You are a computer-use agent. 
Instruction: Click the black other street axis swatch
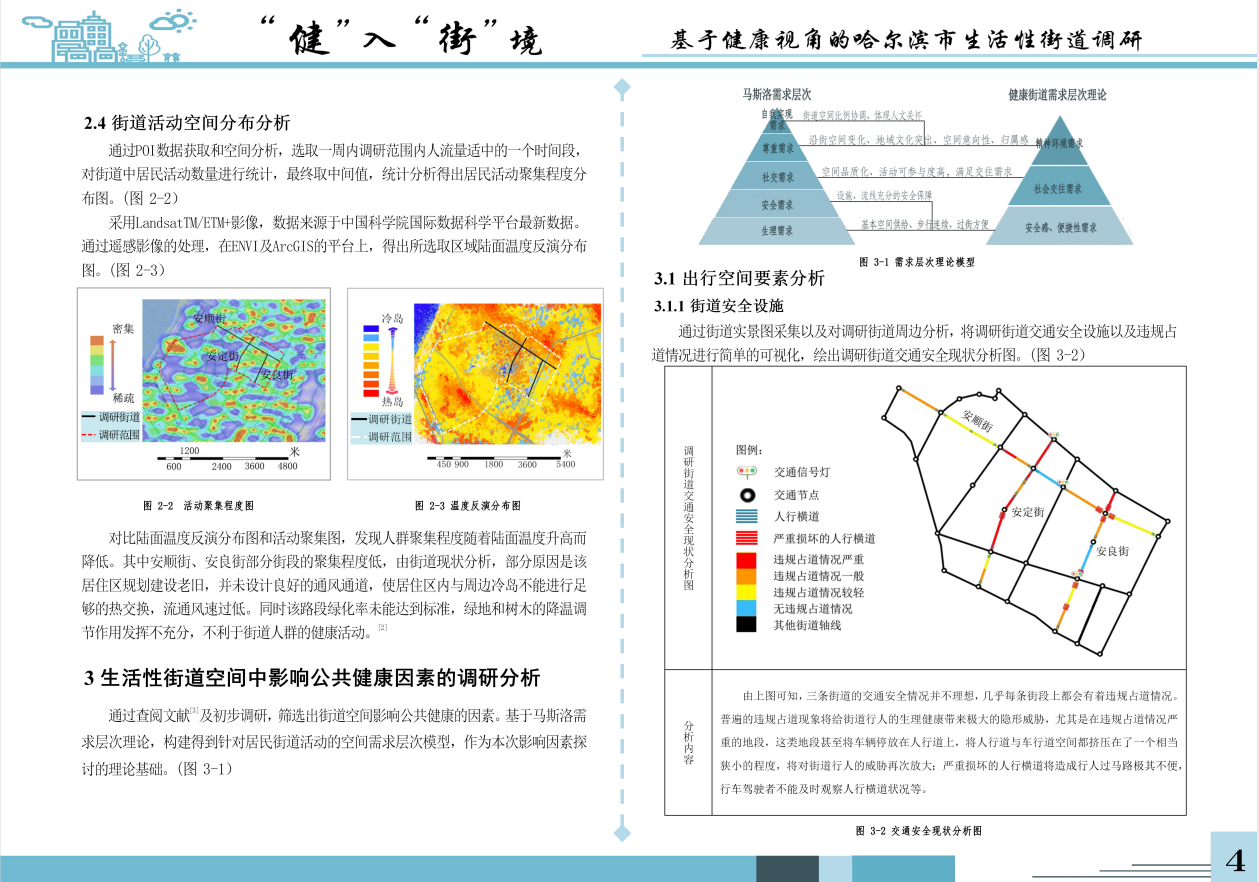pos(746,625)
